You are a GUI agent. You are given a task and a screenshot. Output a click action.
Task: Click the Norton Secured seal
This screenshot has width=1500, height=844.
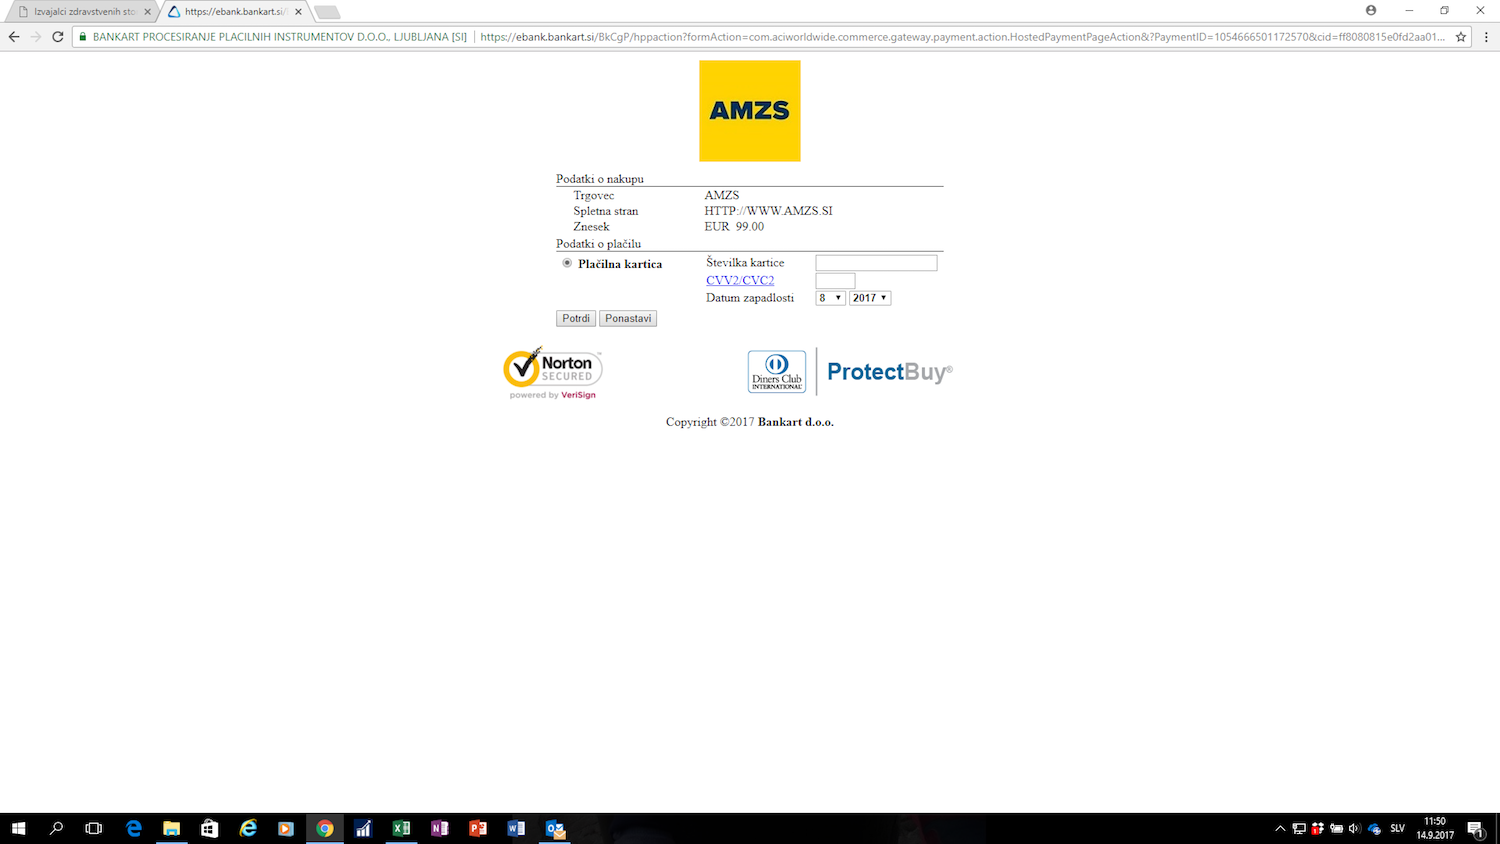[x=553, y=373]
